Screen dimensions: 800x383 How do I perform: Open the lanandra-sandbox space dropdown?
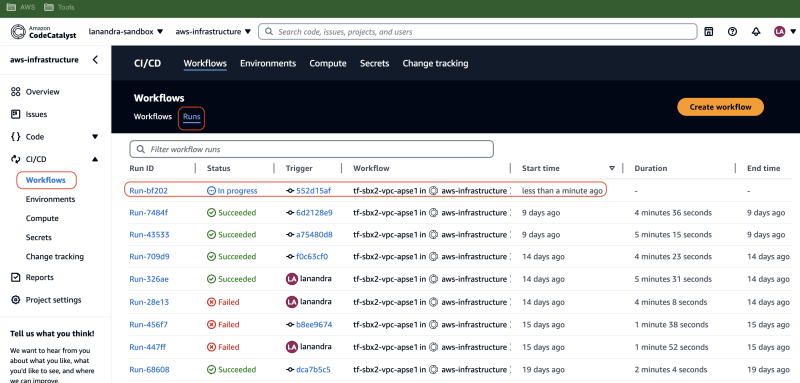(x=126, y=32)
